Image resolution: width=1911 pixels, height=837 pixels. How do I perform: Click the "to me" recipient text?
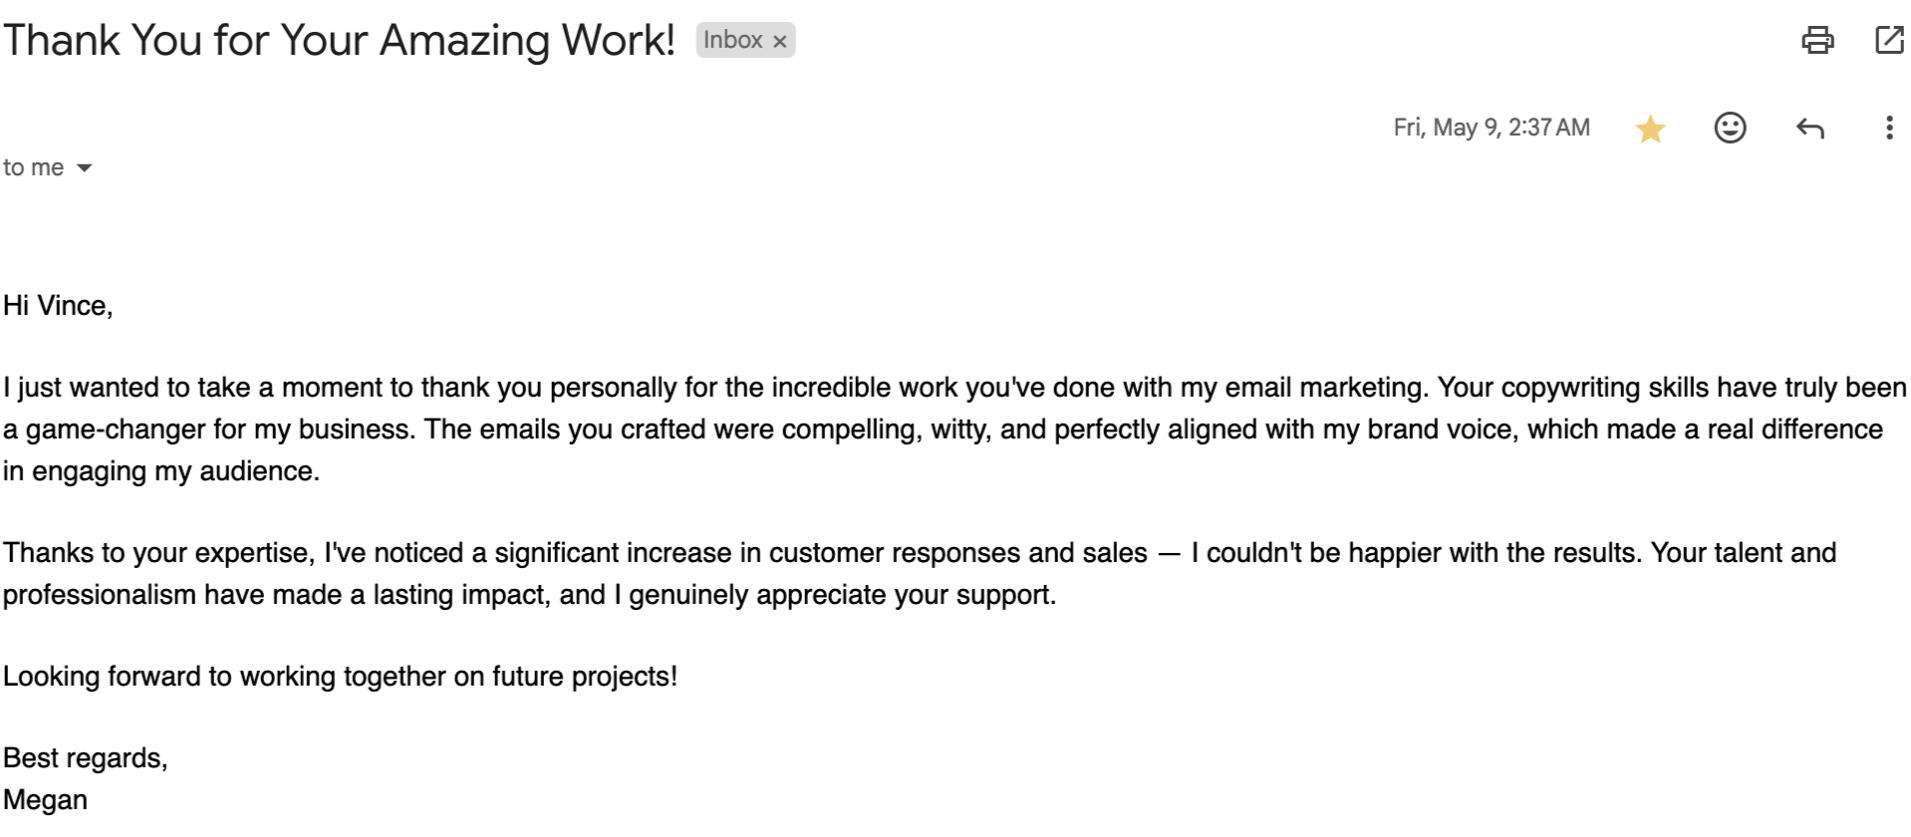pyautogui.click(x=33, y=167)
